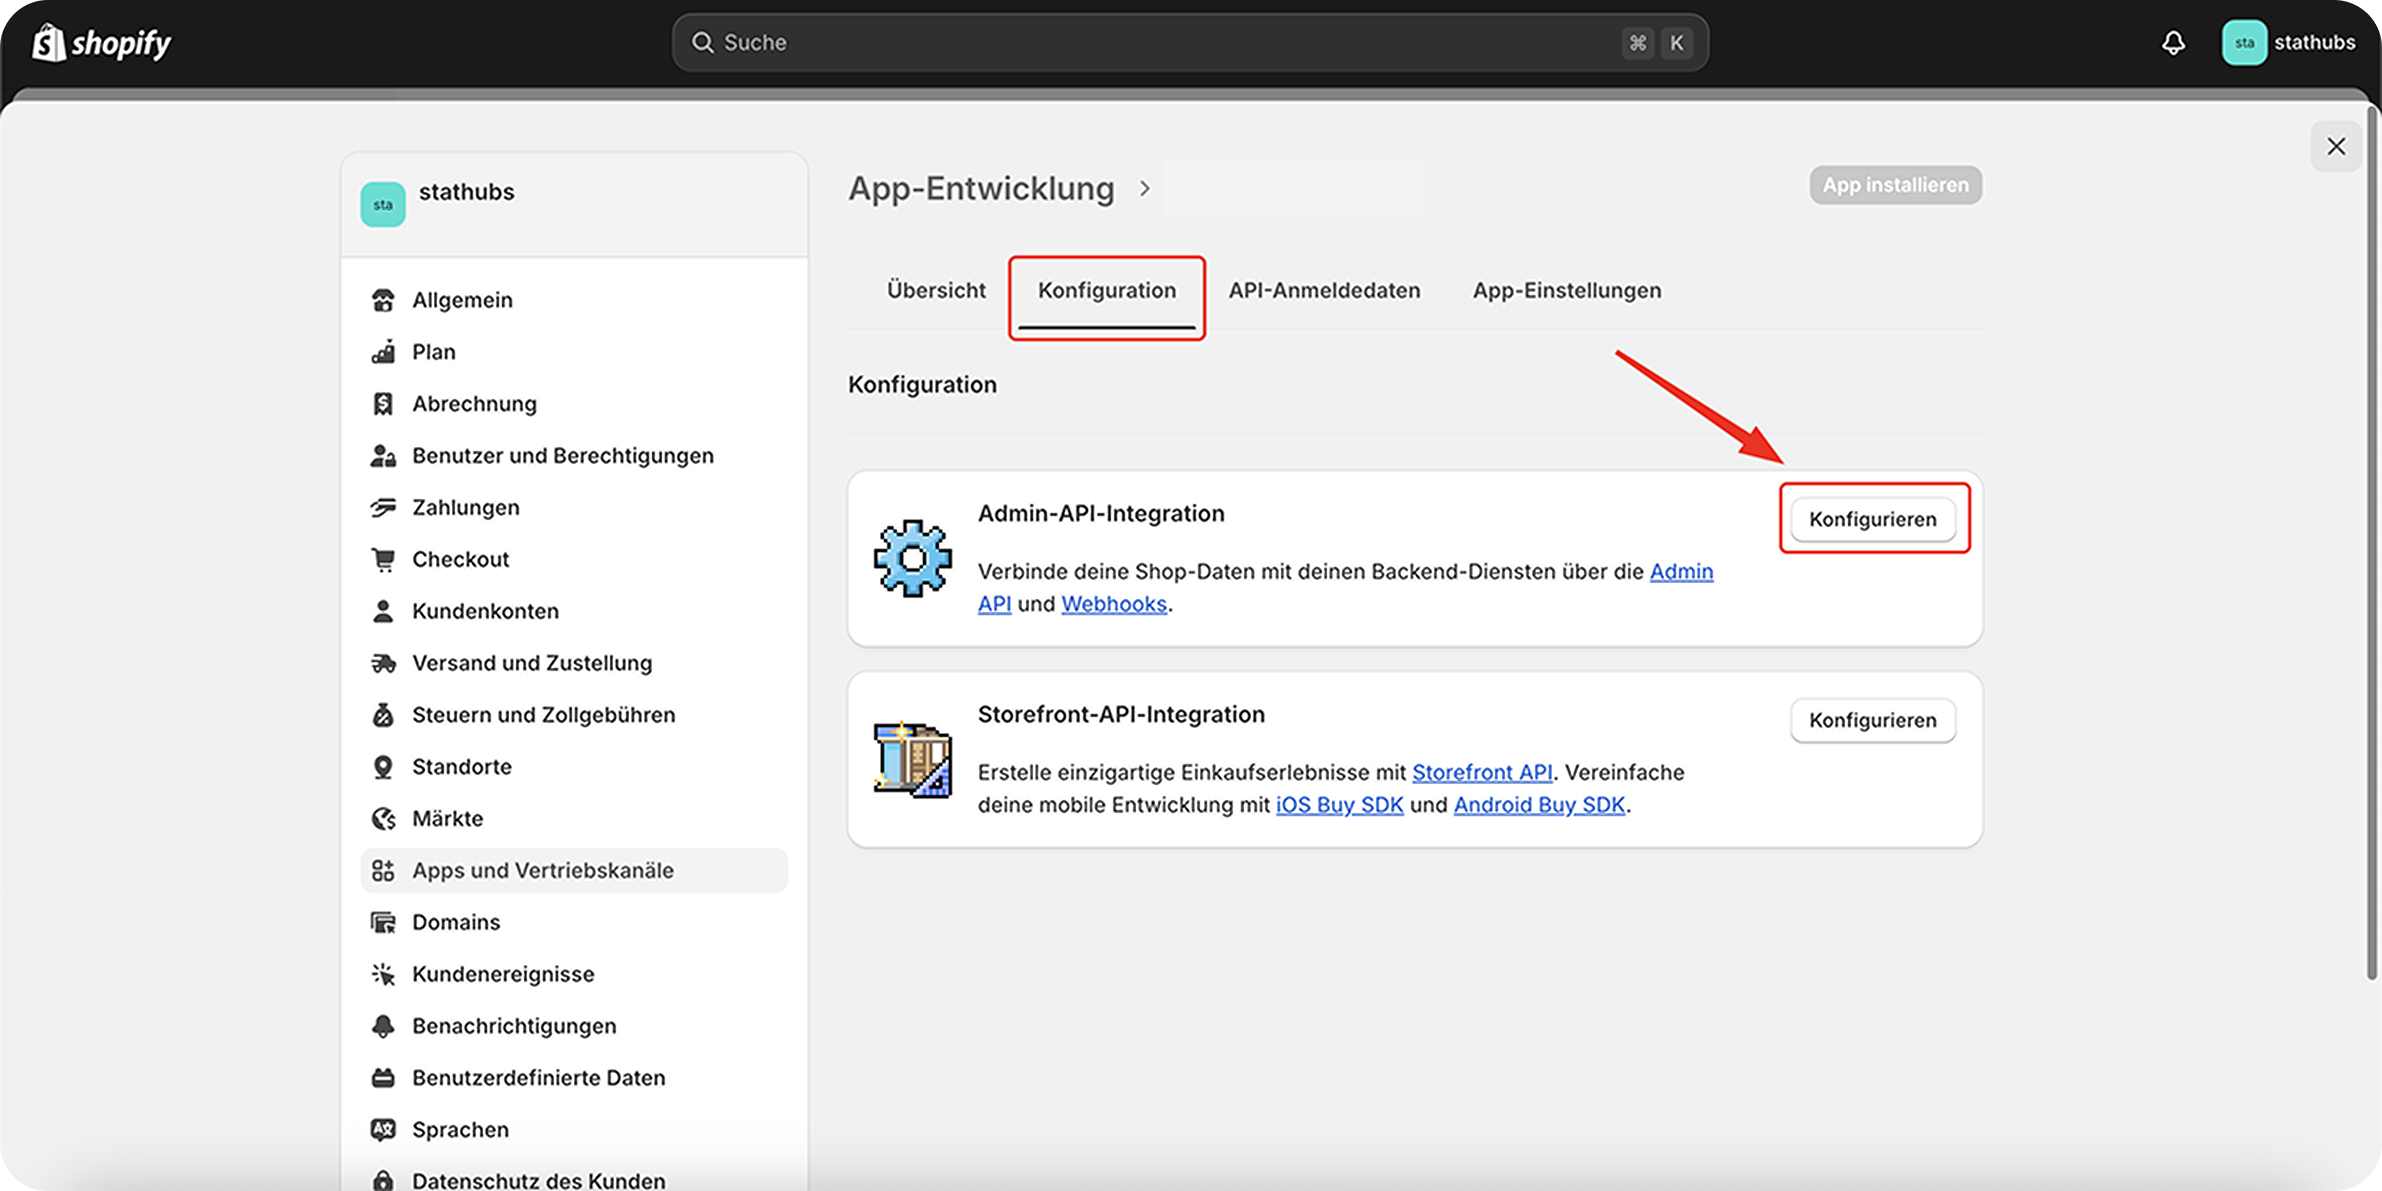Click the stathubs store name in sidebar
Image resolution: width=2382 pixels, height=1191 pixels.
[x=466, y=192]
